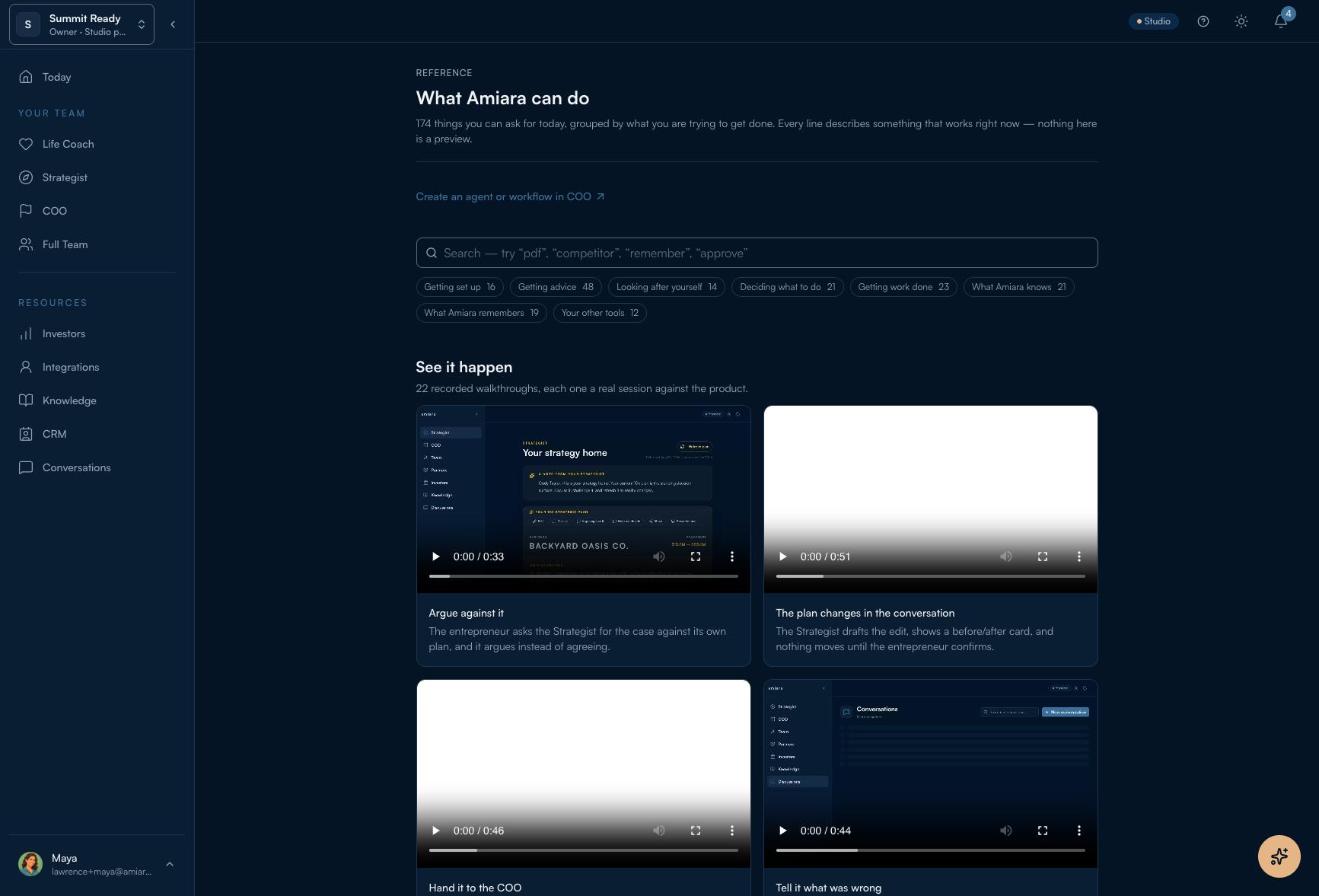Filter by 'Getting work done 23' chip

(x=904, y=287)
